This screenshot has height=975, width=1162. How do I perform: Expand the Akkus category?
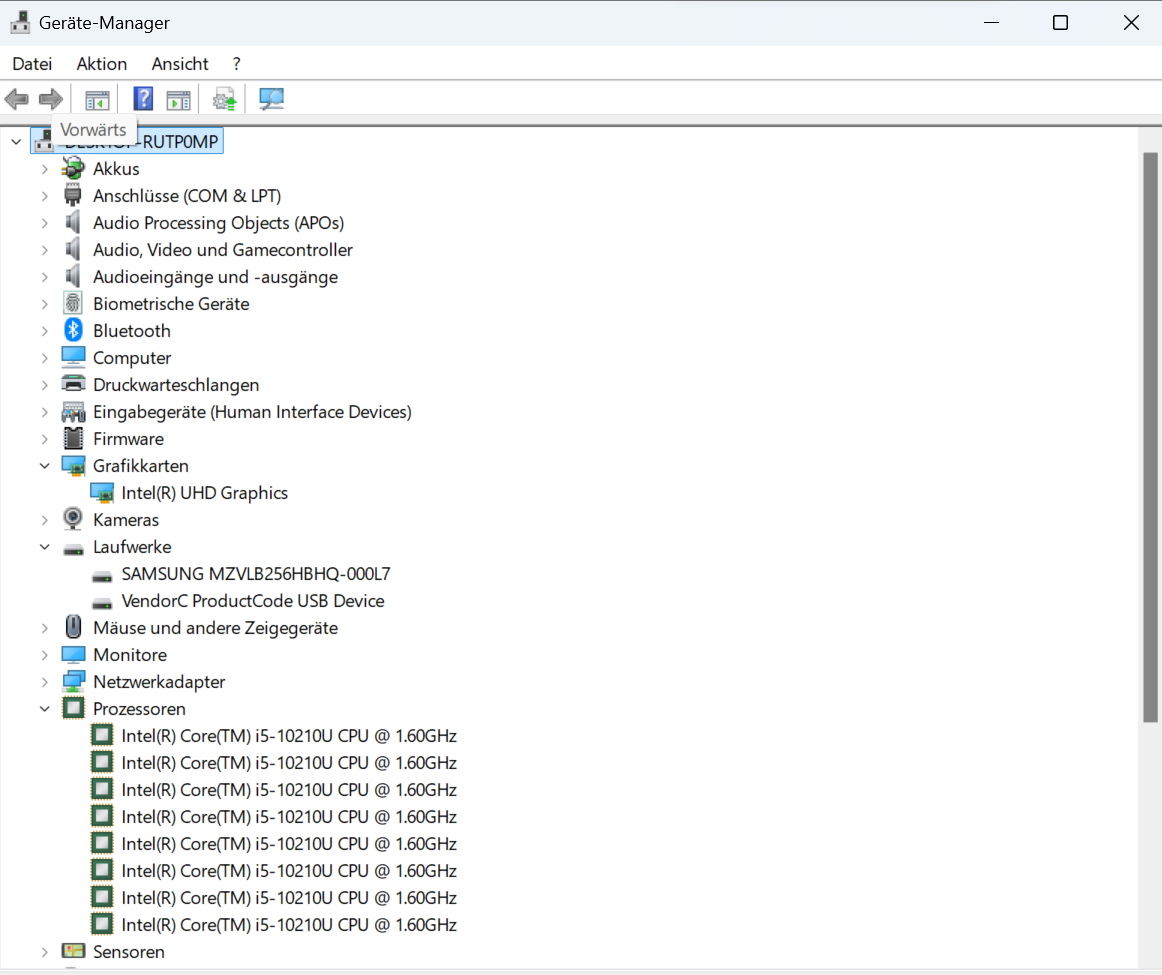[44, 169]
